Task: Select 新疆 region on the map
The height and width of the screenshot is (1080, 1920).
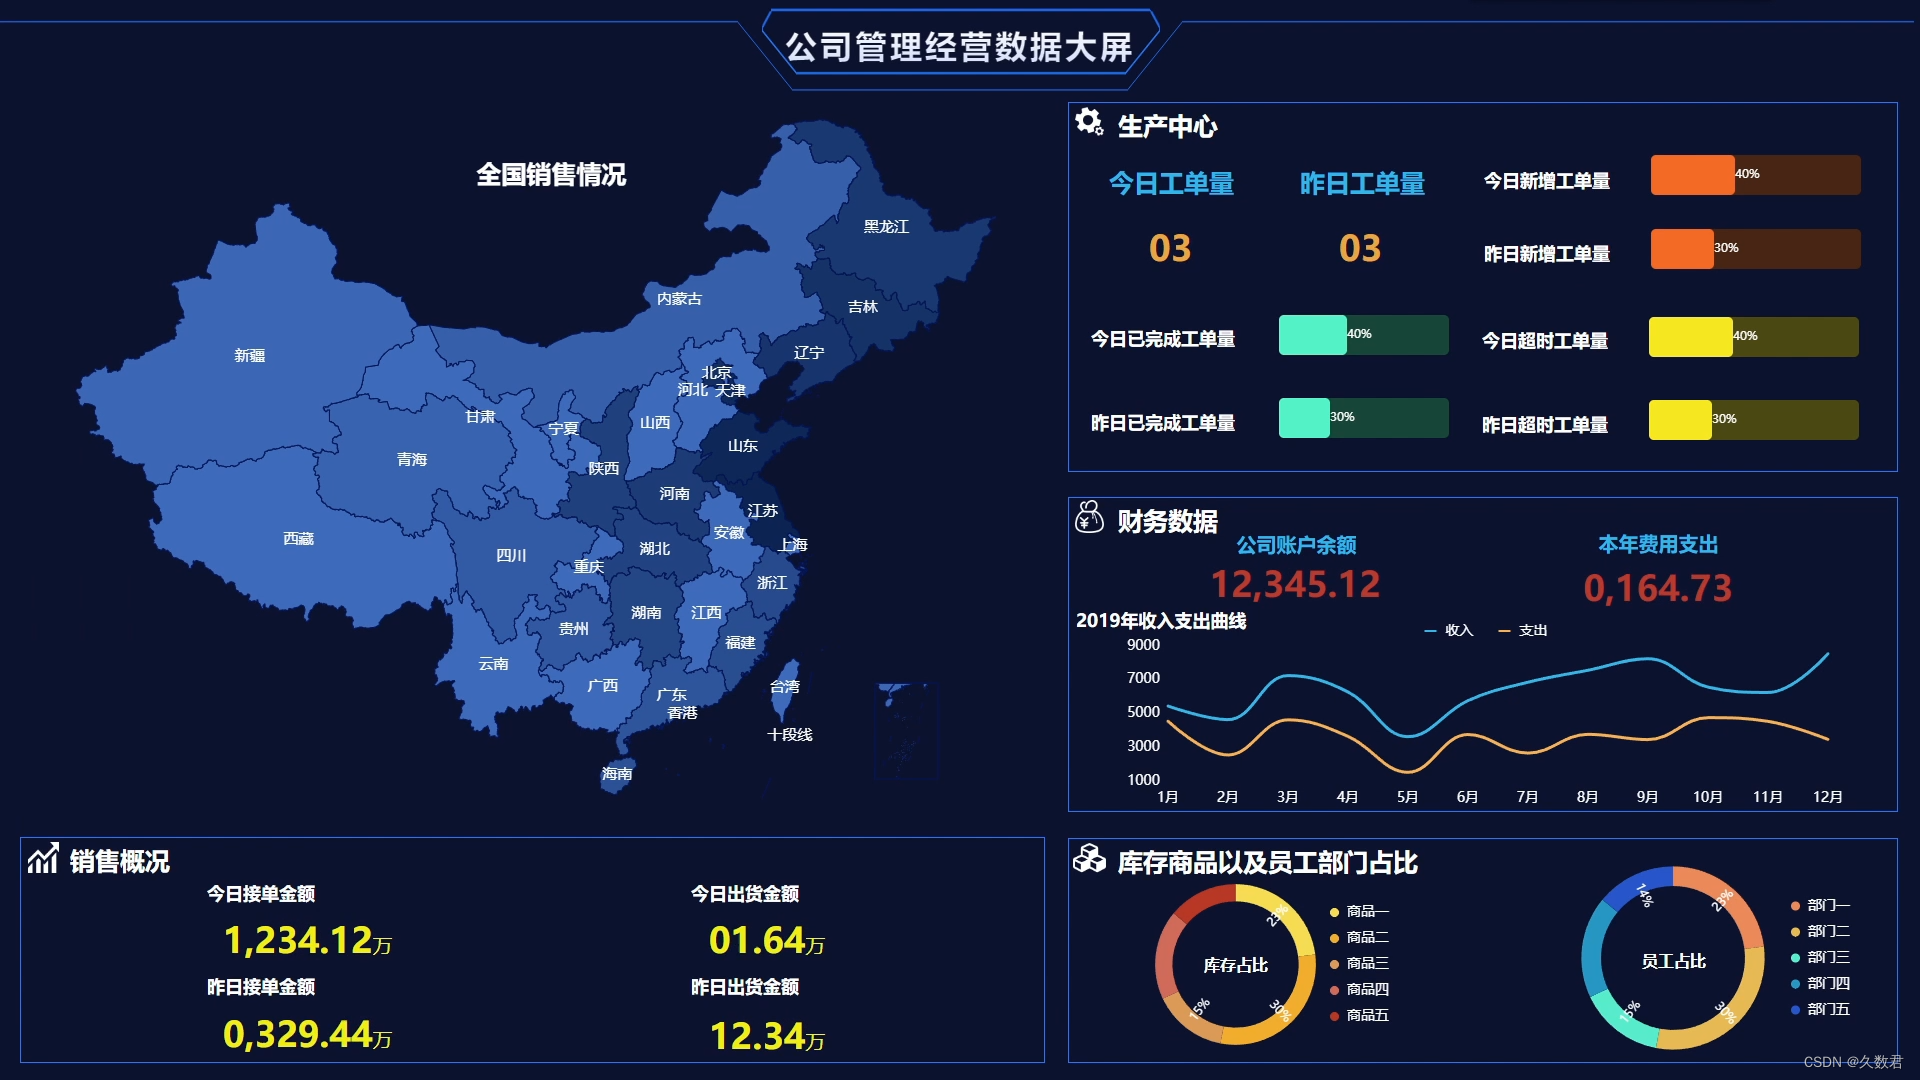Action: (249, 356)
